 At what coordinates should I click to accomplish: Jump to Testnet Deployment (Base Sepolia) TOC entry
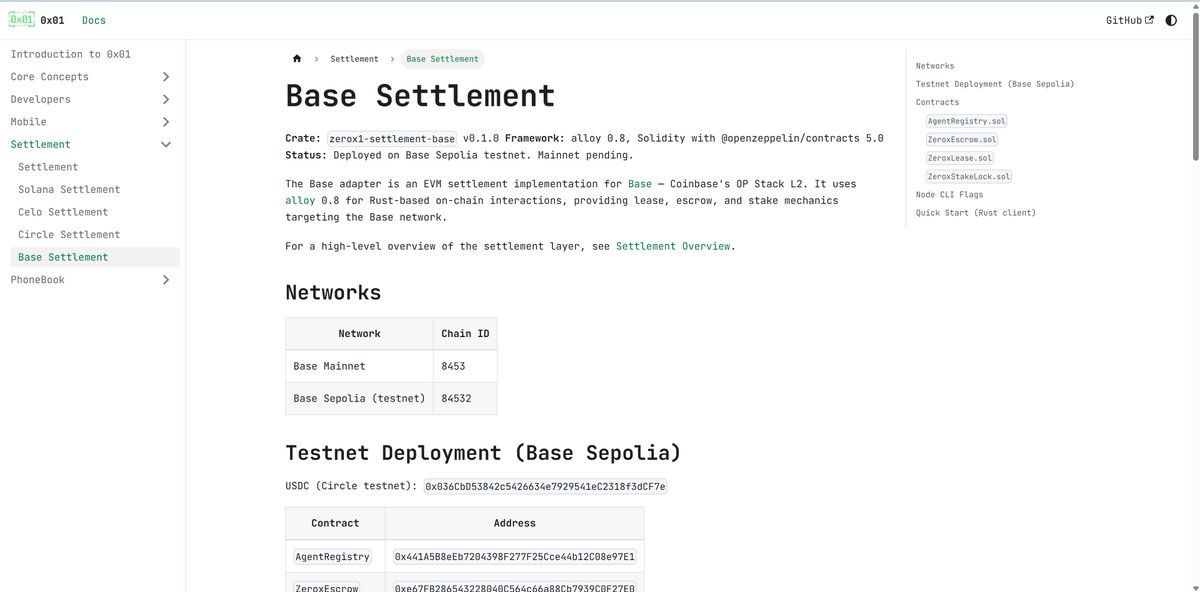click(995, 84)
